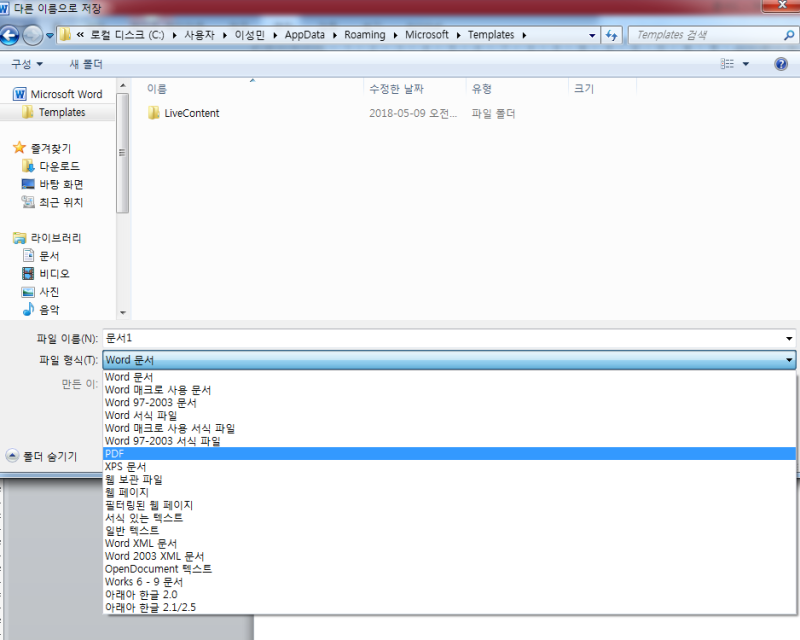800x640 pixels.
Task: Open the 사진 library
Action: (x=41, y=291)
